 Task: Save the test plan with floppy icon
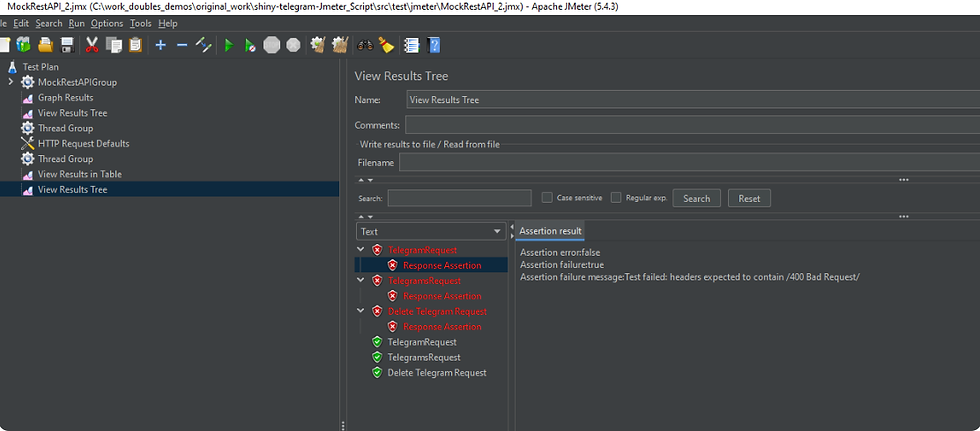(x=68, y=45)
